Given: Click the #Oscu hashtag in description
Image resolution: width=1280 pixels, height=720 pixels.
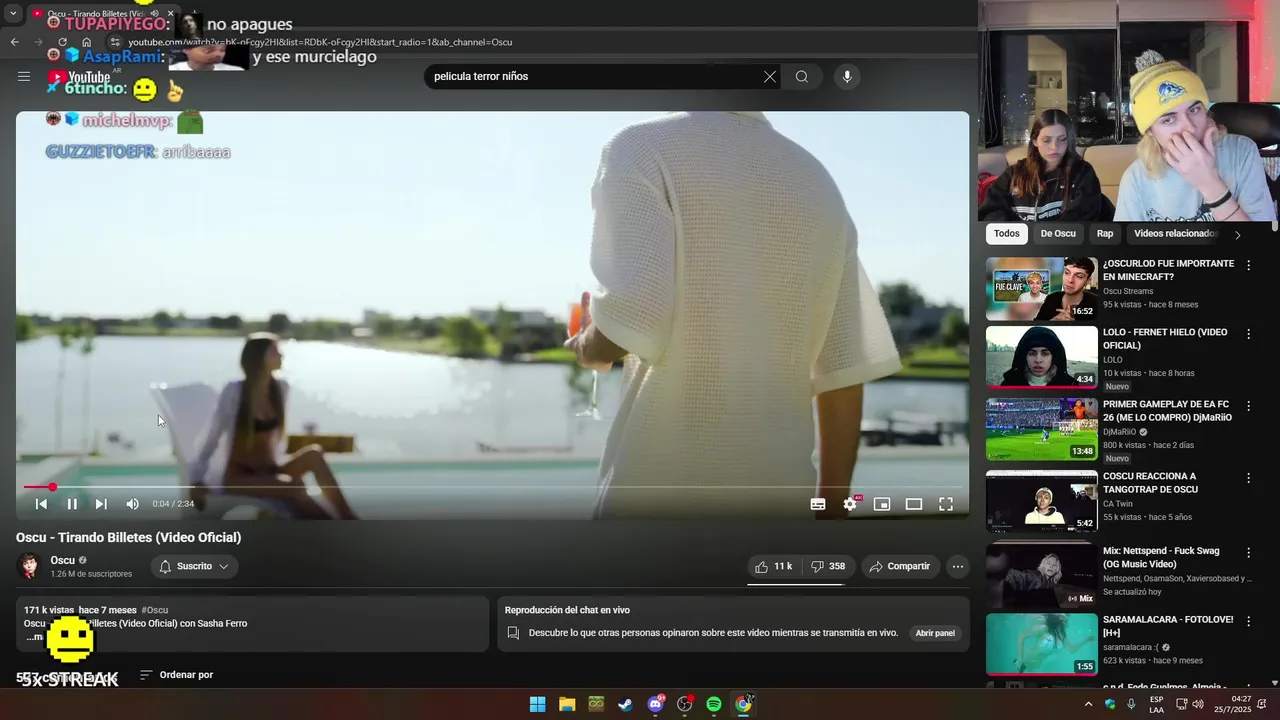Looking at the screenshot, I should (155, 610).
